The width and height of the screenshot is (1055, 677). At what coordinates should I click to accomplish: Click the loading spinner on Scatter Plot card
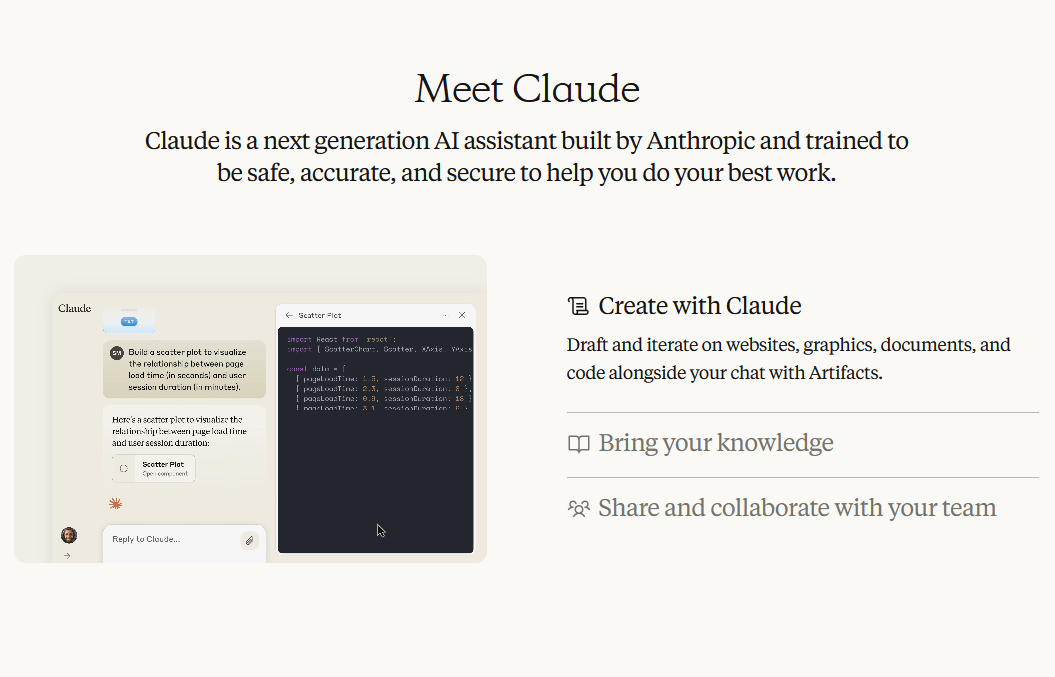[x=124, y=468]
